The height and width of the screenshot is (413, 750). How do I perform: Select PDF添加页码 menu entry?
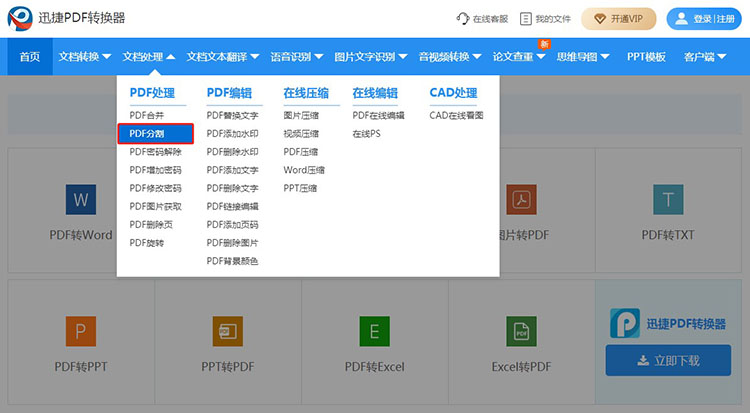click(232, 224)
